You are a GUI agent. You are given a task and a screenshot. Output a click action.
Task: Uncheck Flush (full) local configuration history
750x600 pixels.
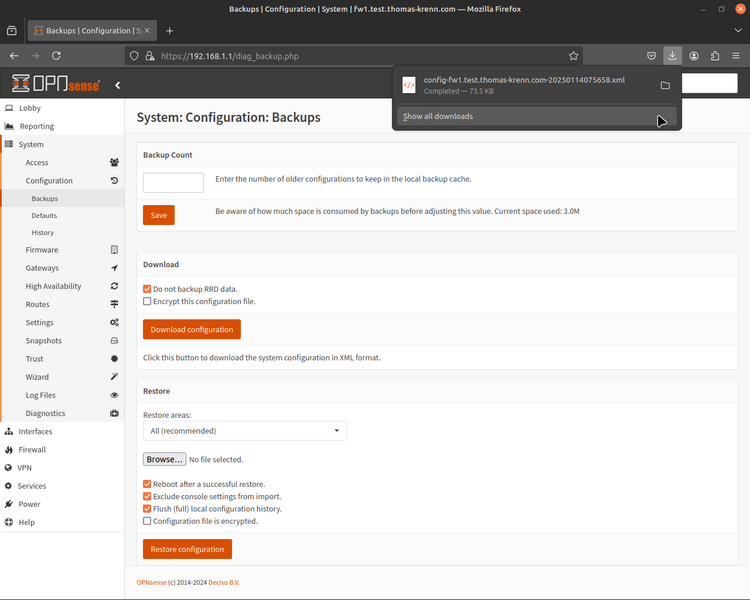pos(147,509)
